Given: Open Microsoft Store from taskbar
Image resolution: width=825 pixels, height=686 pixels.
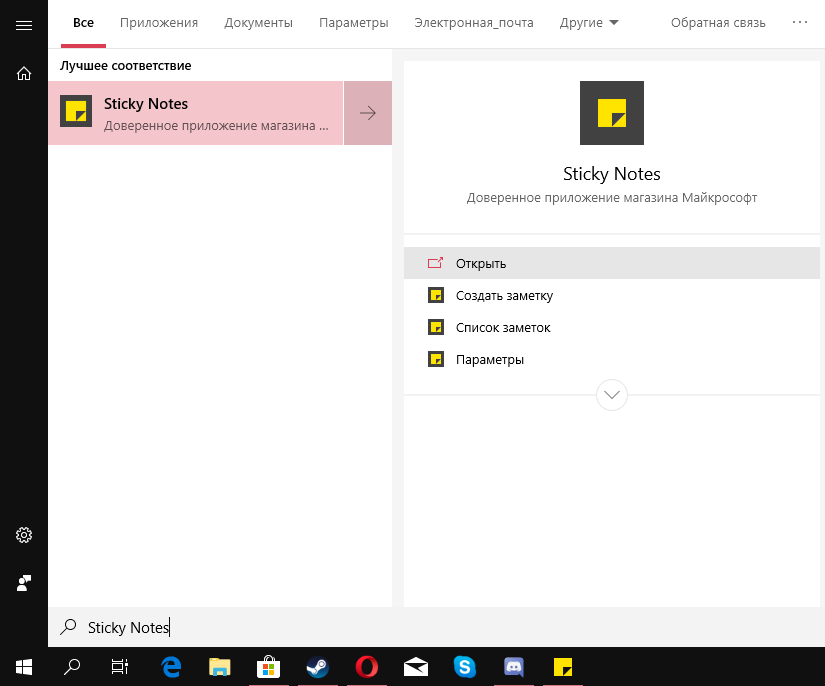Looking at the screenshot, I should (x=268, y=666).
